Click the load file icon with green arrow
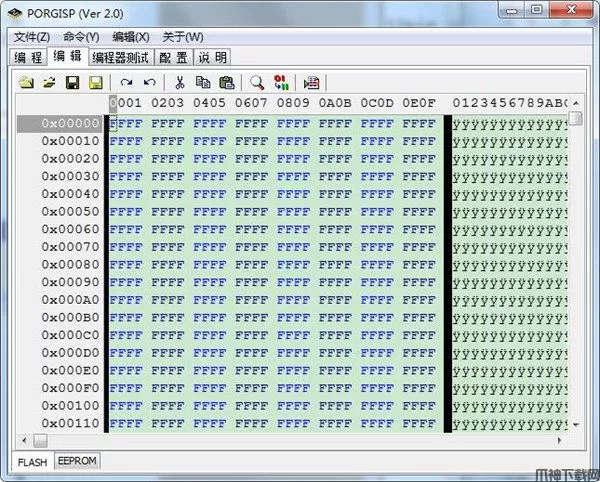 click(x=49, y=82)
